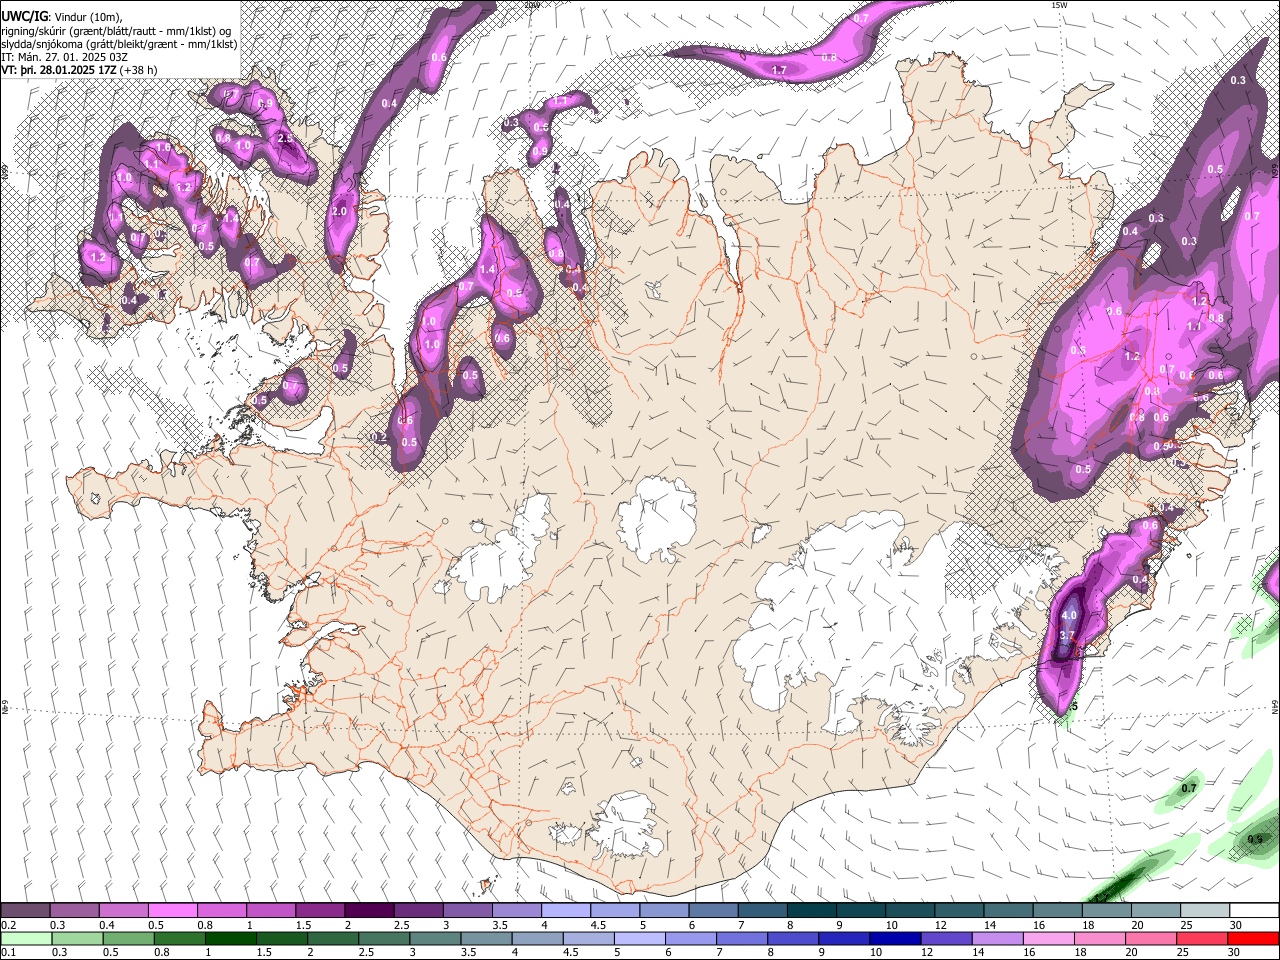Click the '64N' latitude label on right edge
Image resolution: width=1280 pixels, height=960 pixels.
1275,706
